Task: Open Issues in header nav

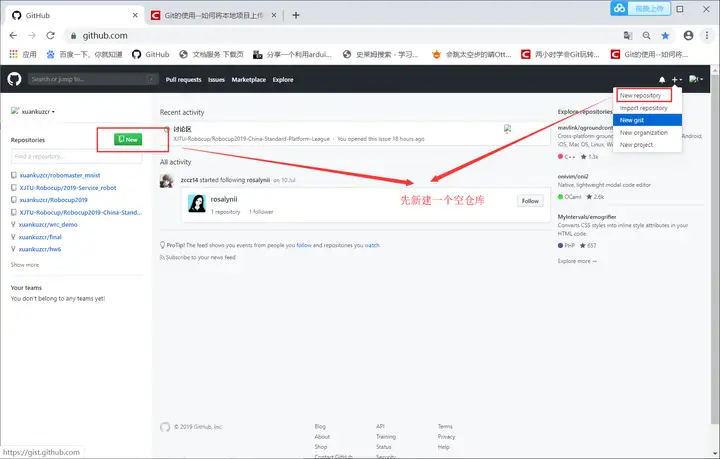Action: coord(216,79)
